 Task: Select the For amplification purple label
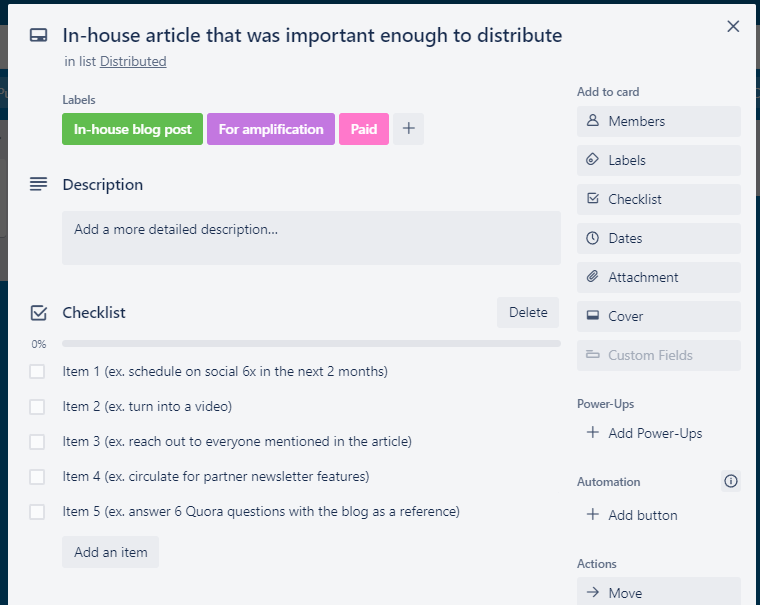[x=271, y=129]
